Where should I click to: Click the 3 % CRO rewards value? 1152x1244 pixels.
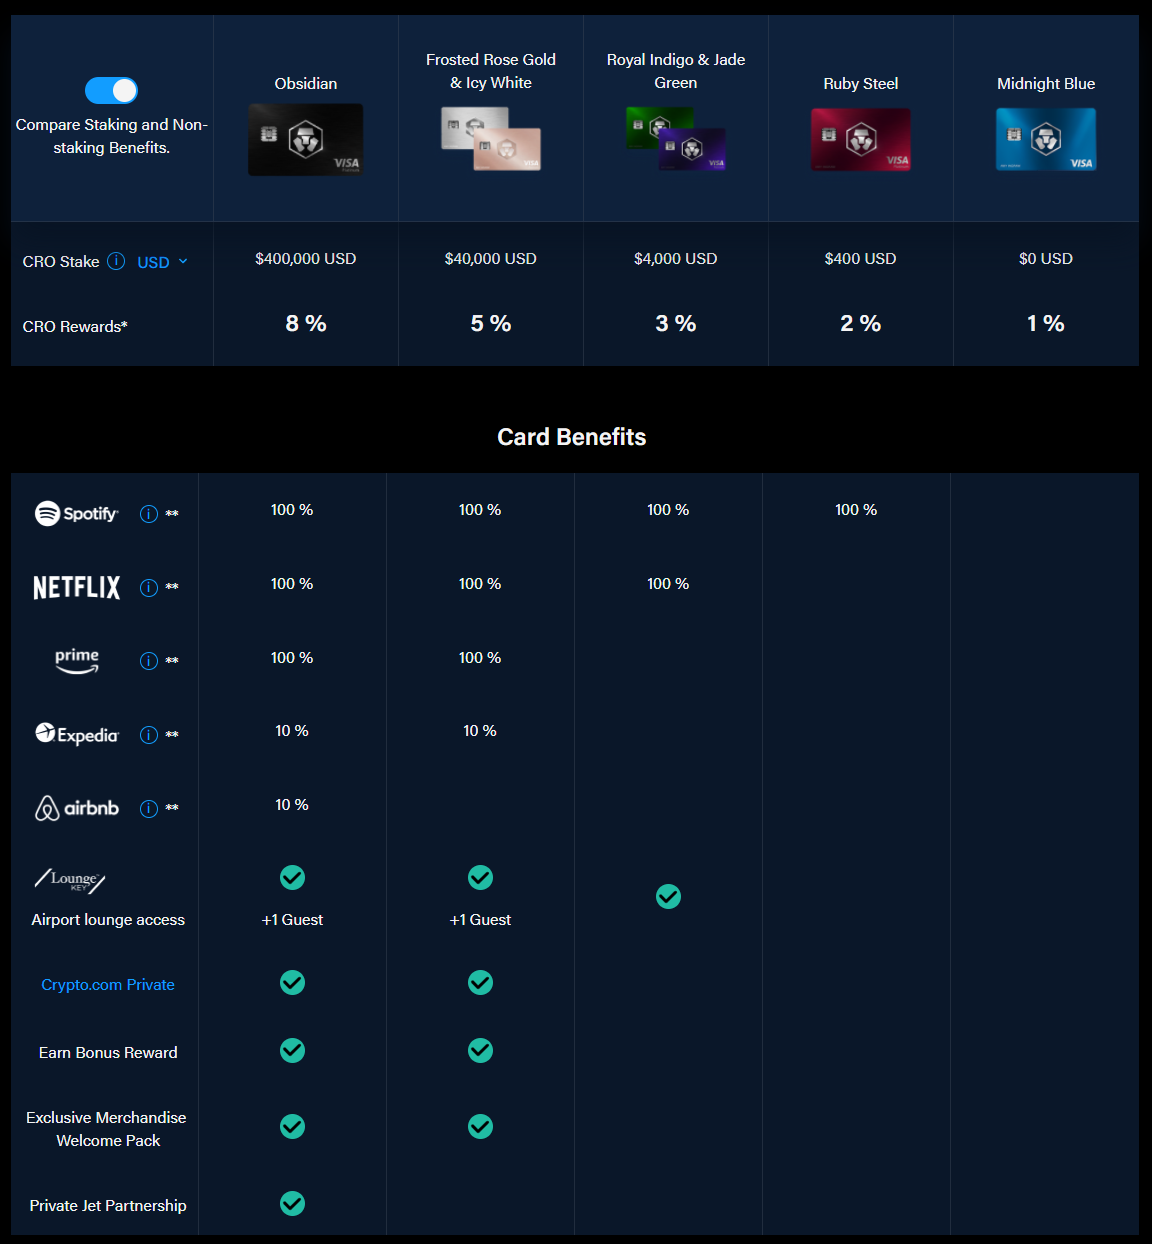(676, 324)
